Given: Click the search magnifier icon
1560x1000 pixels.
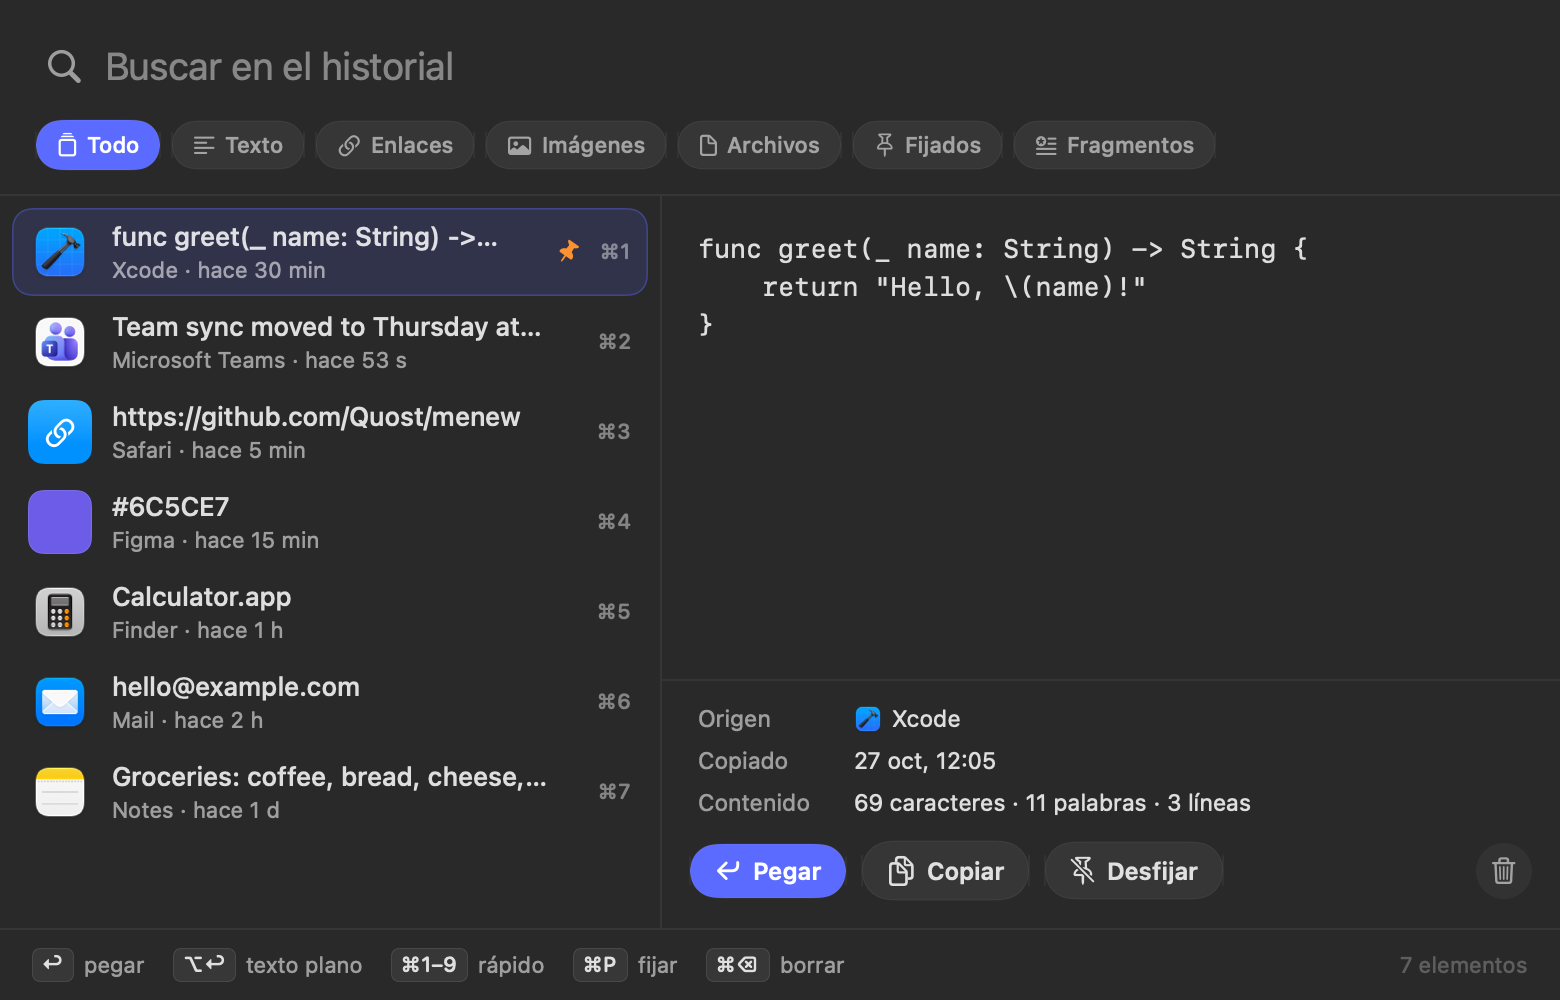Looking at the screenshot, I should coord(64,67).
